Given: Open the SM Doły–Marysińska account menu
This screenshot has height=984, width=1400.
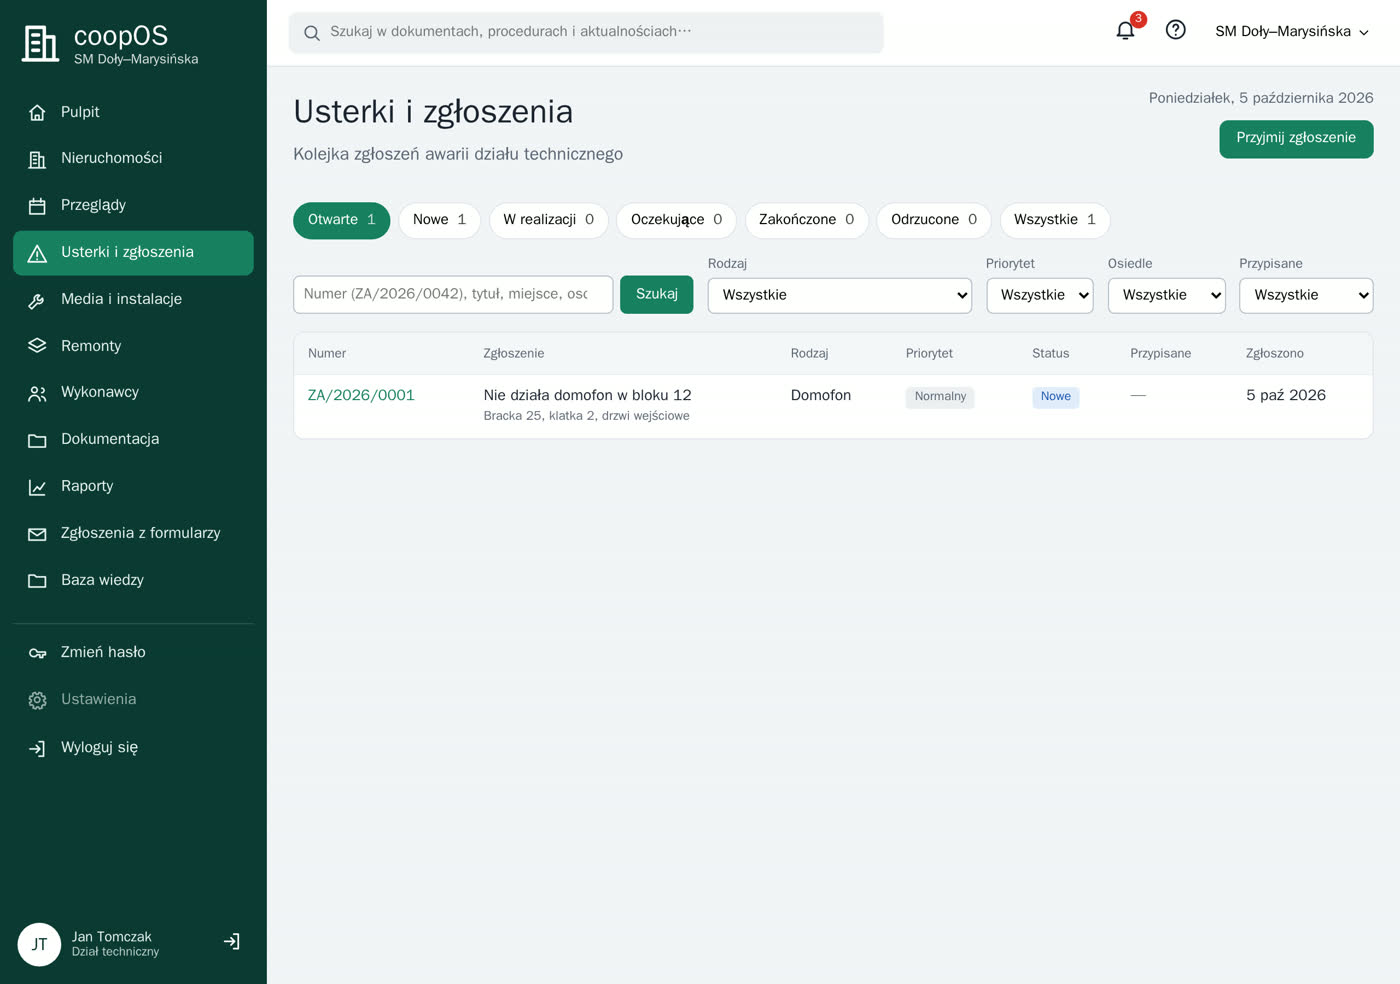Looking at the screenshot, I should coord(1291,31).
